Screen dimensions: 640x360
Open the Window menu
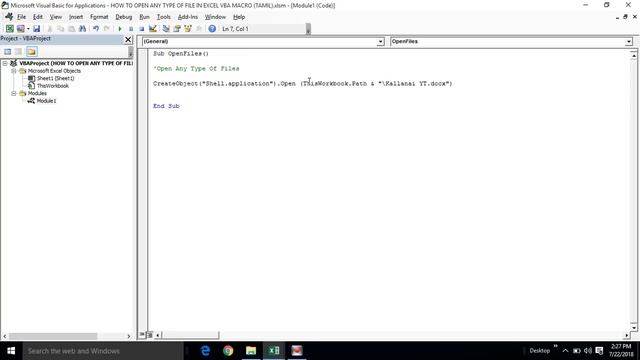215,17
